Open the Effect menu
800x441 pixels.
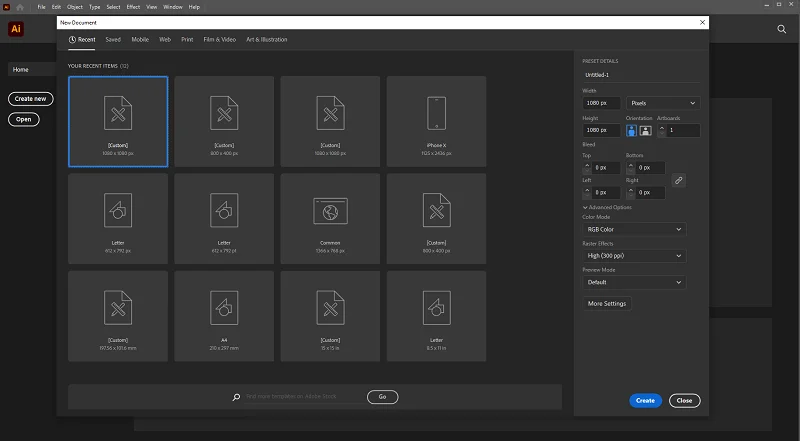coord(133,7)
